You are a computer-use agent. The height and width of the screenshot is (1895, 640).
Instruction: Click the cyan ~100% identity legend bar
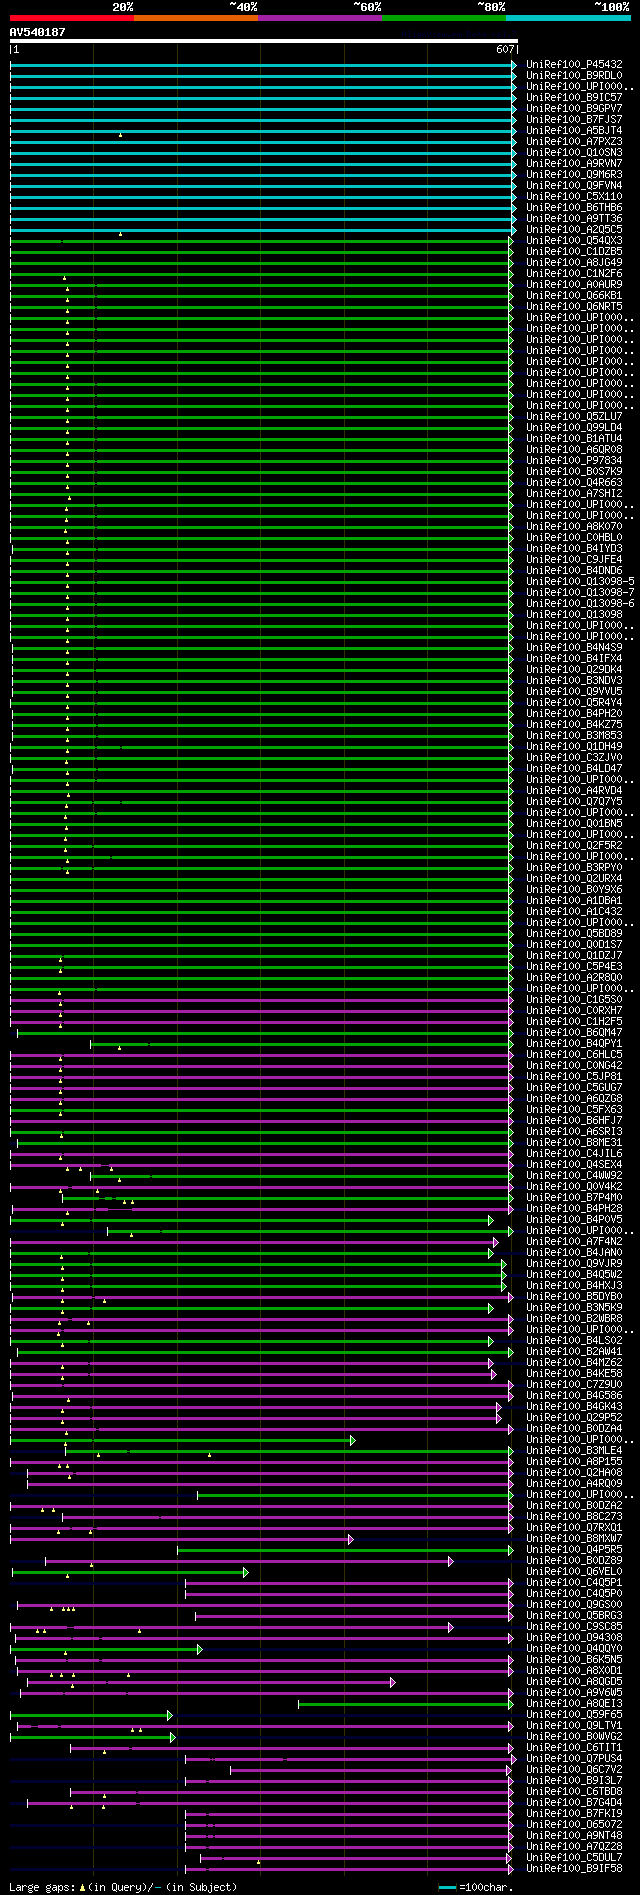point(568,18)
